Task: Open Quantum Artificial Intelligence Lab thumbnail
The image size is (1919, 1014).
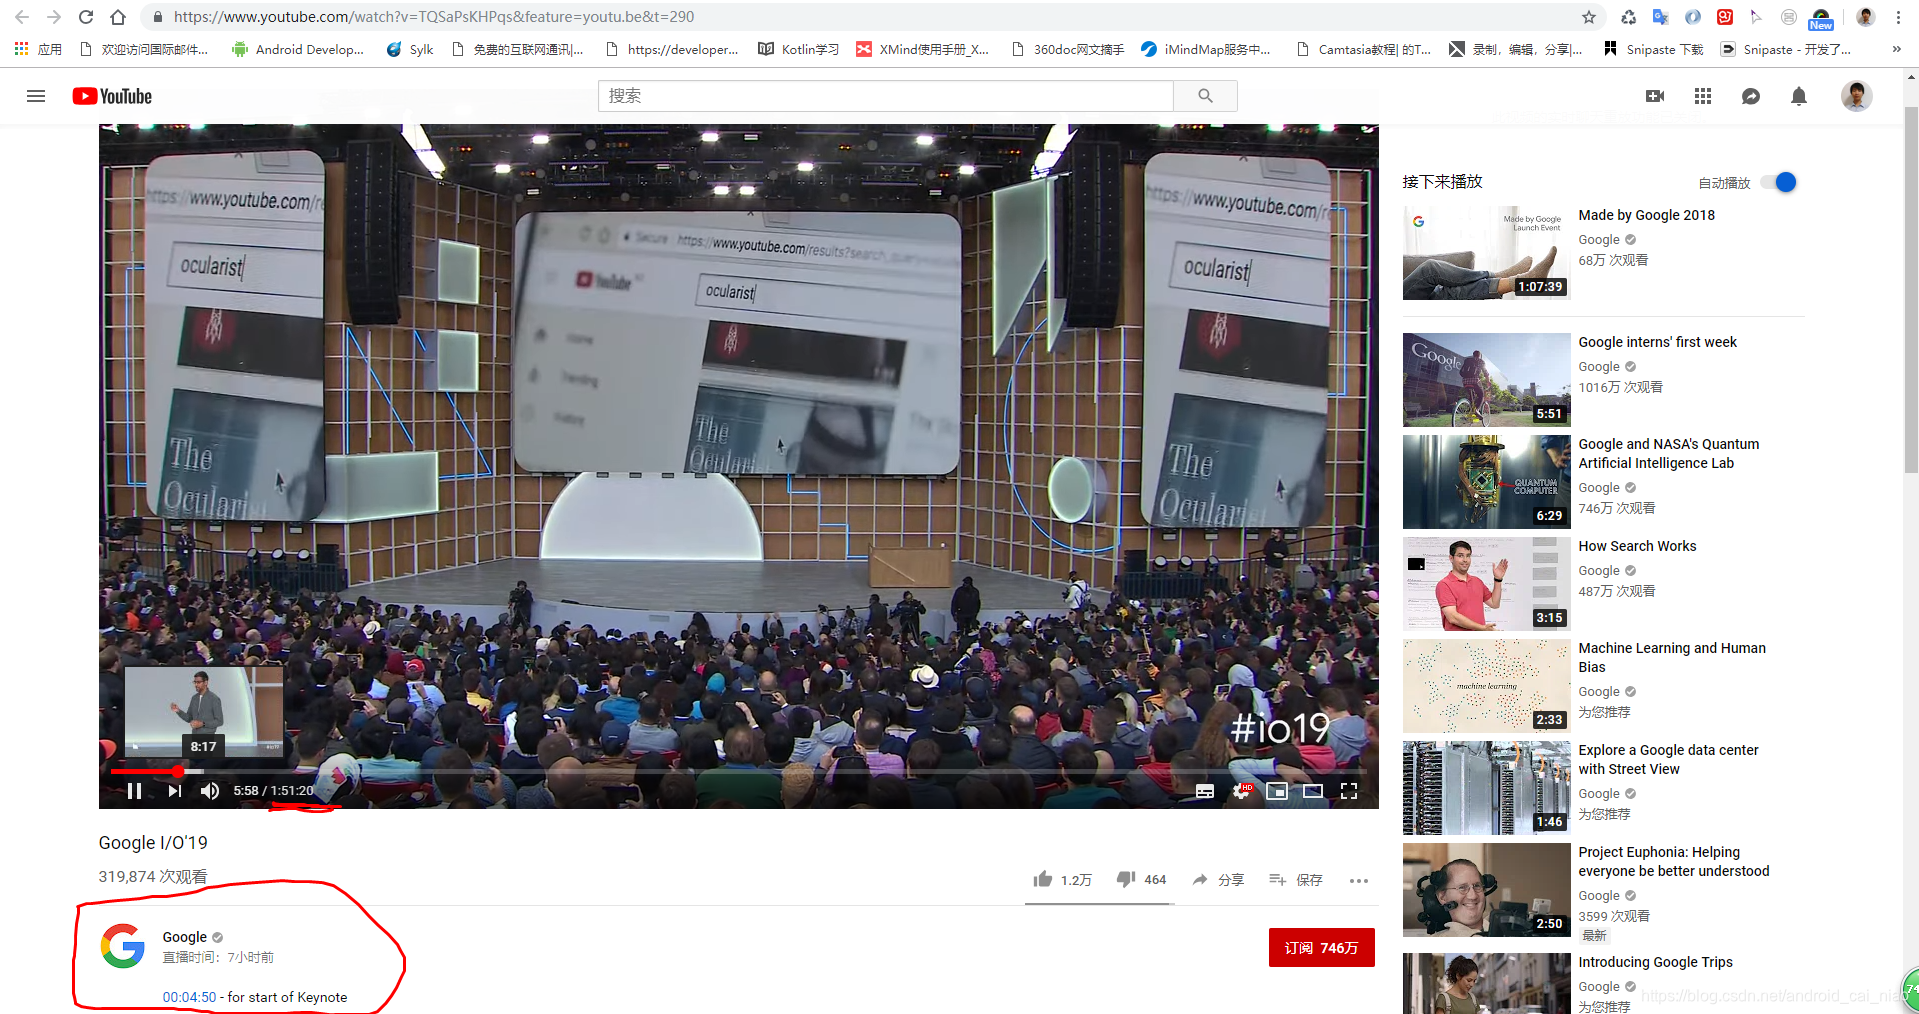Action: pos(1486,482)
